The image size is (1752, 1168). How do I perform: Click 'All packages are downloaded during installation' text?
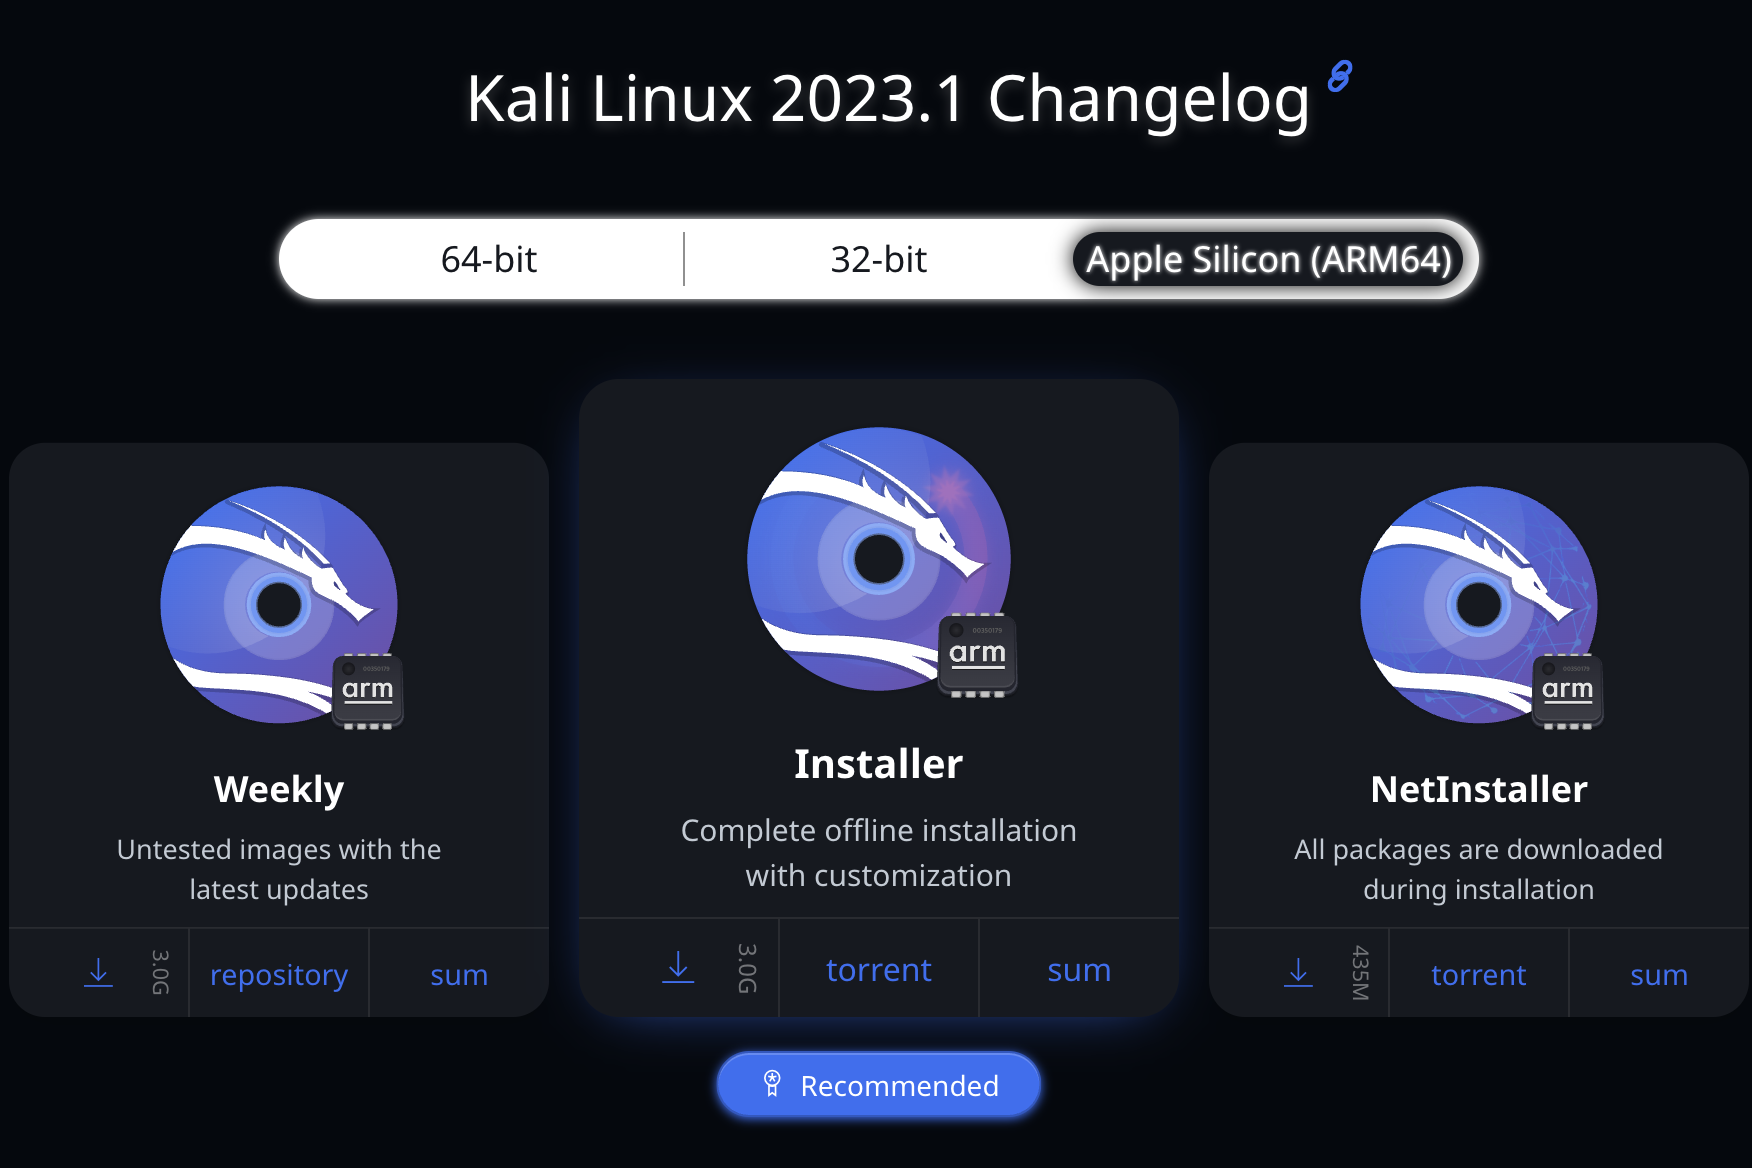(1479, 869)
